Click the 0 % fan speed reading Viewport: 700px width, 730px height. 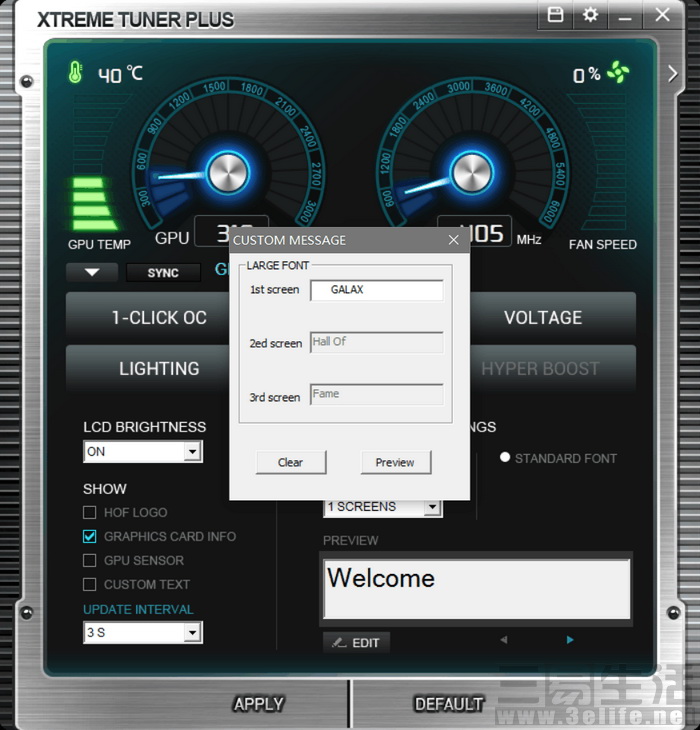[586, 74]
